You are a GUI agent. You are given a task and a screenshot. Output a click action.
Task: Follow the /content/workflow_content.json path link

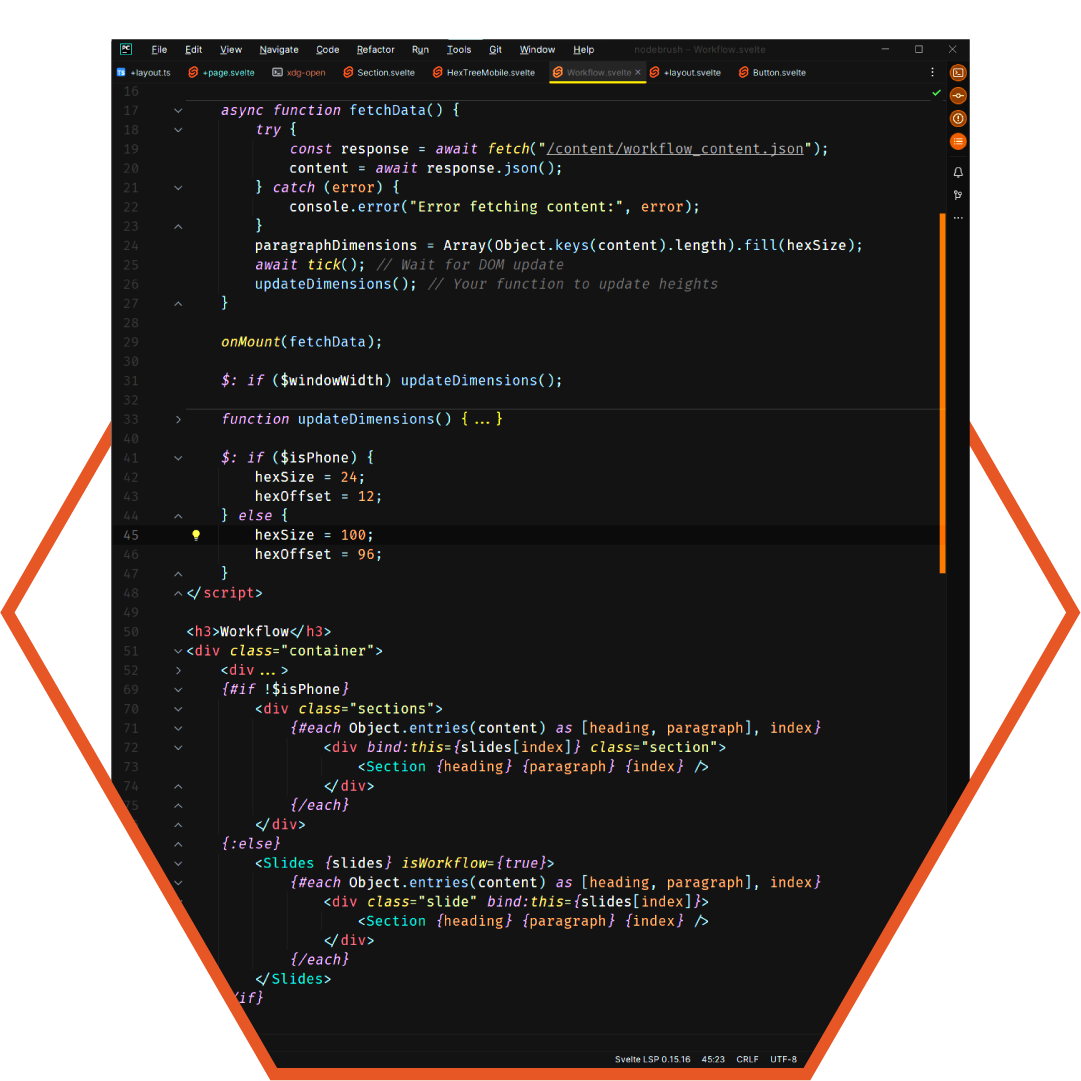pos(675,149)
